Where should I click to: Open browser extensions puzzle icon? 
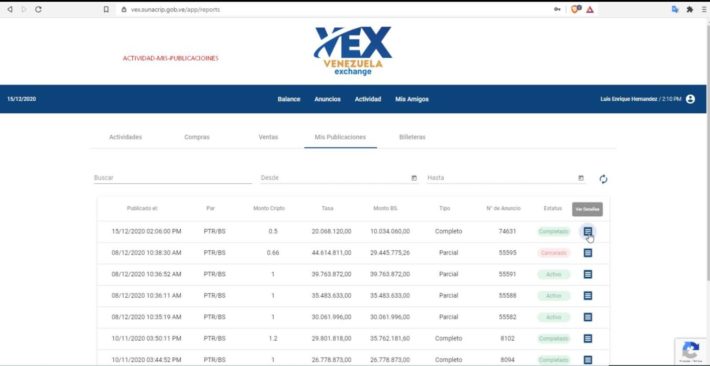coord(690,9)
